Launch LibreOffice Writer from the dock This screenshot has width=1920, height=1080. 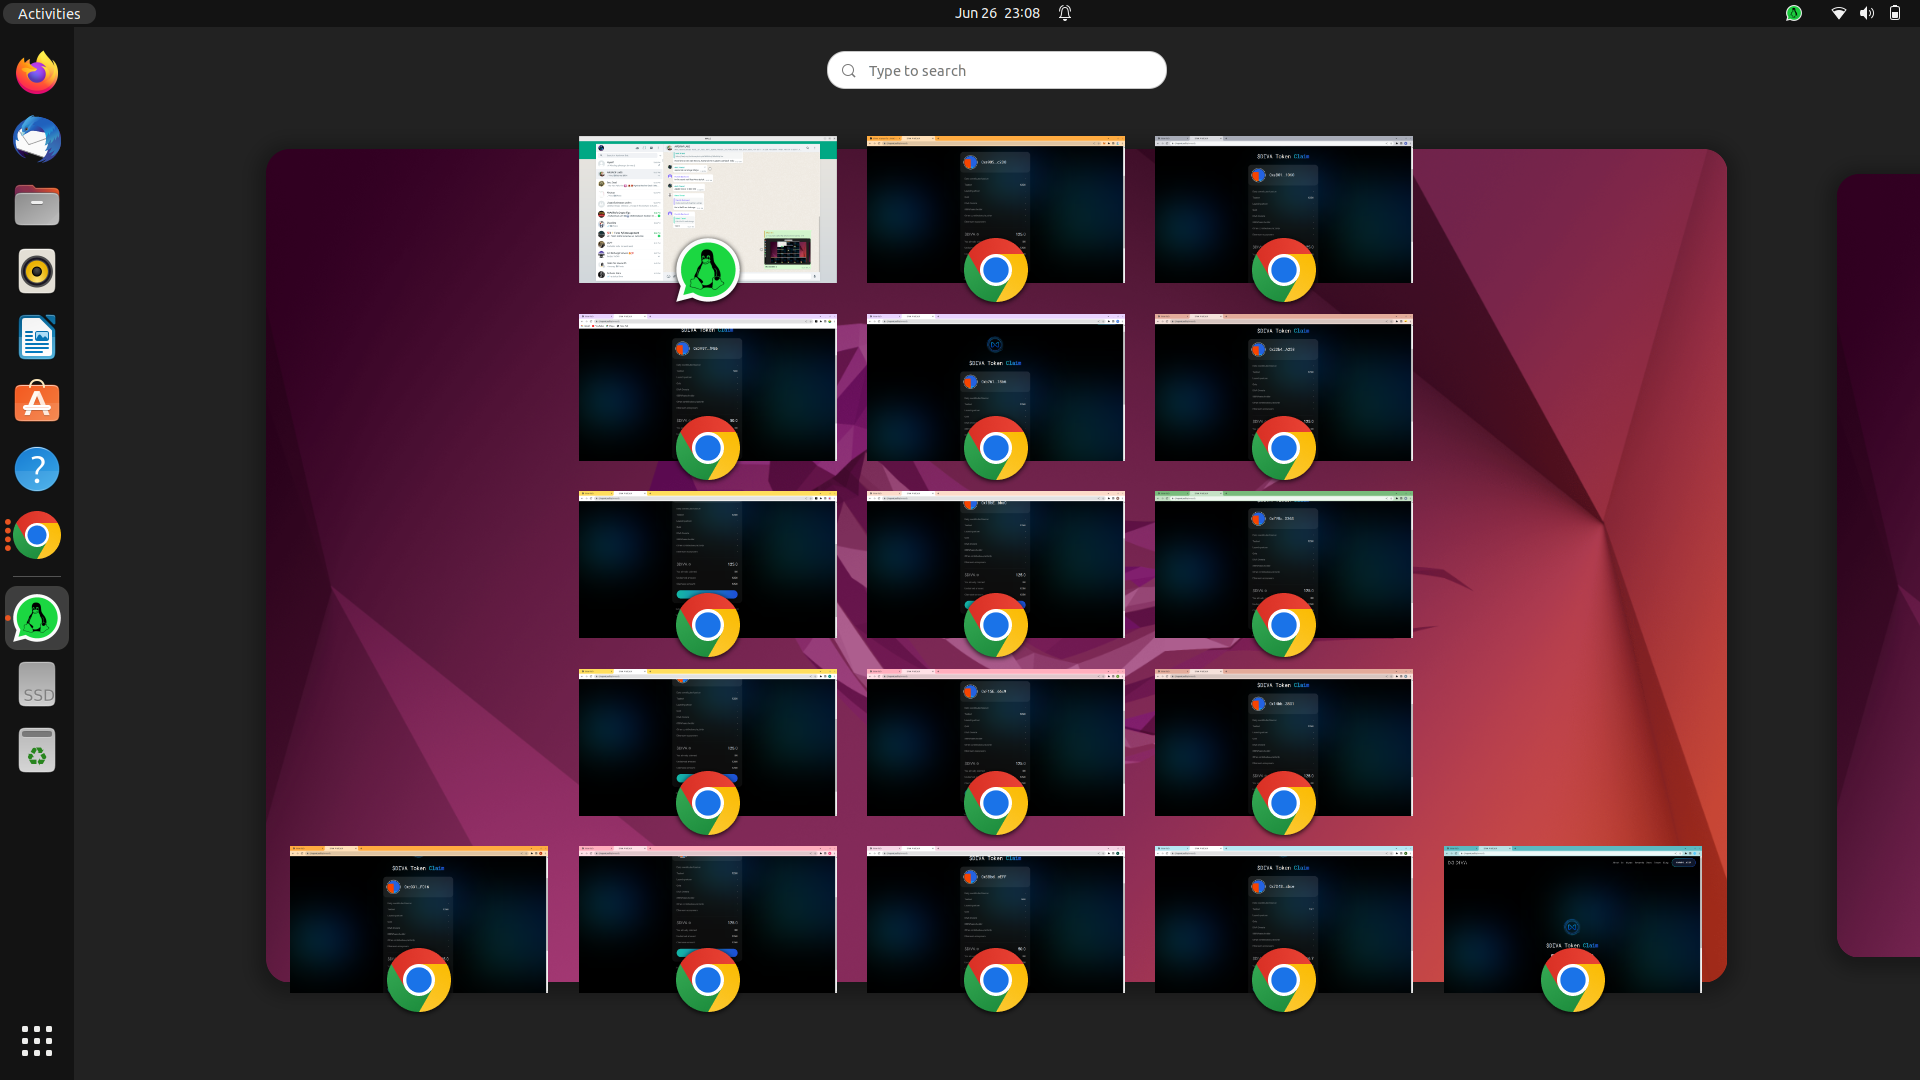(x=37, y=337)
